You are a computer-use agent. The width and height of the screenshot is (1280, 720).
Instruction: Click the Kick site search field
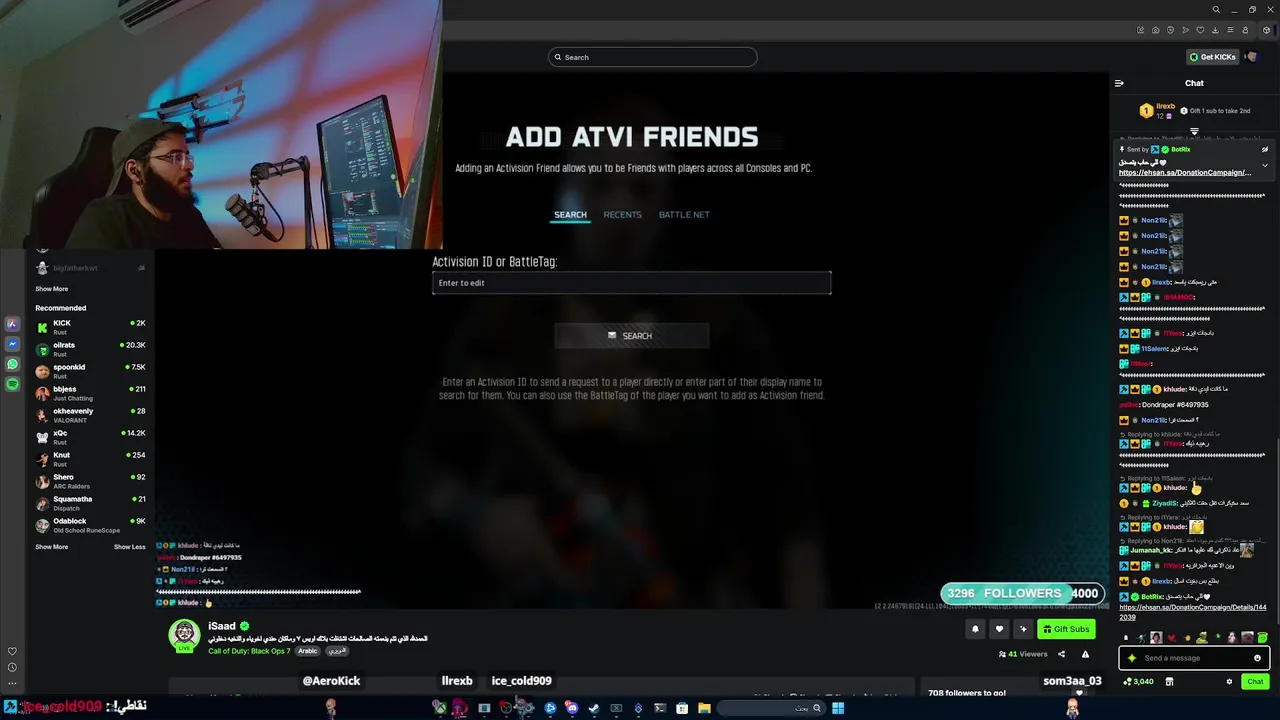(653, 57)
